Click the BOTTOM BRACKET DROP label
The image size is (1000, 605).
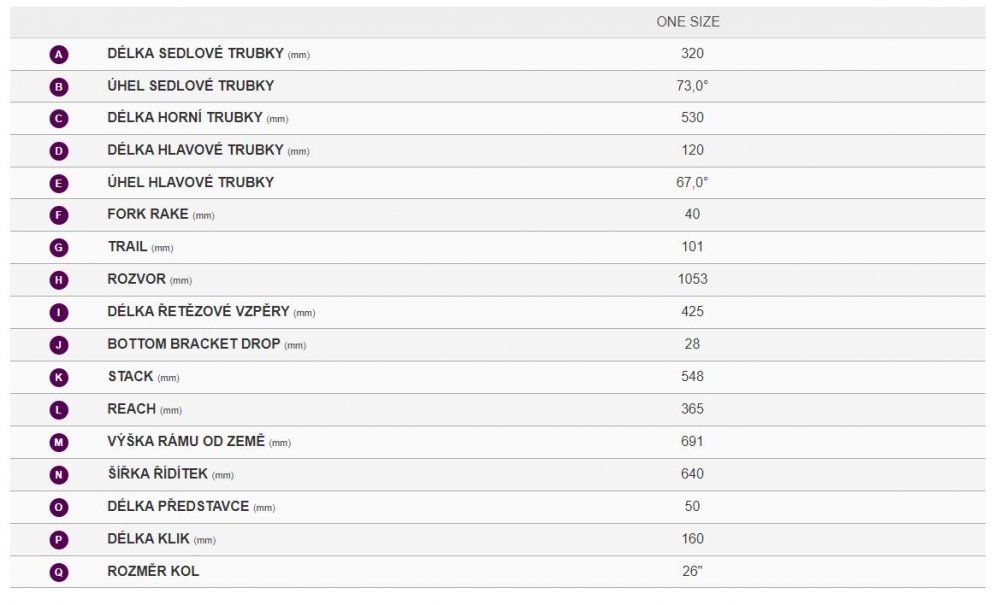[194, 344]
